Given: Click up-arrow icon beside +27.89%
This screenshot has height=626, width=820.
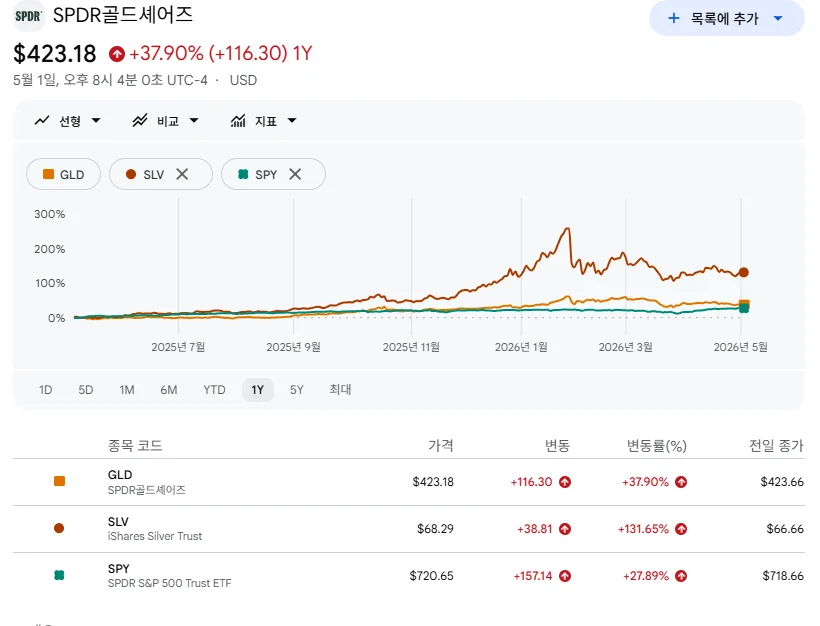Looking at the screenshot, I should (x=681, y=576).
